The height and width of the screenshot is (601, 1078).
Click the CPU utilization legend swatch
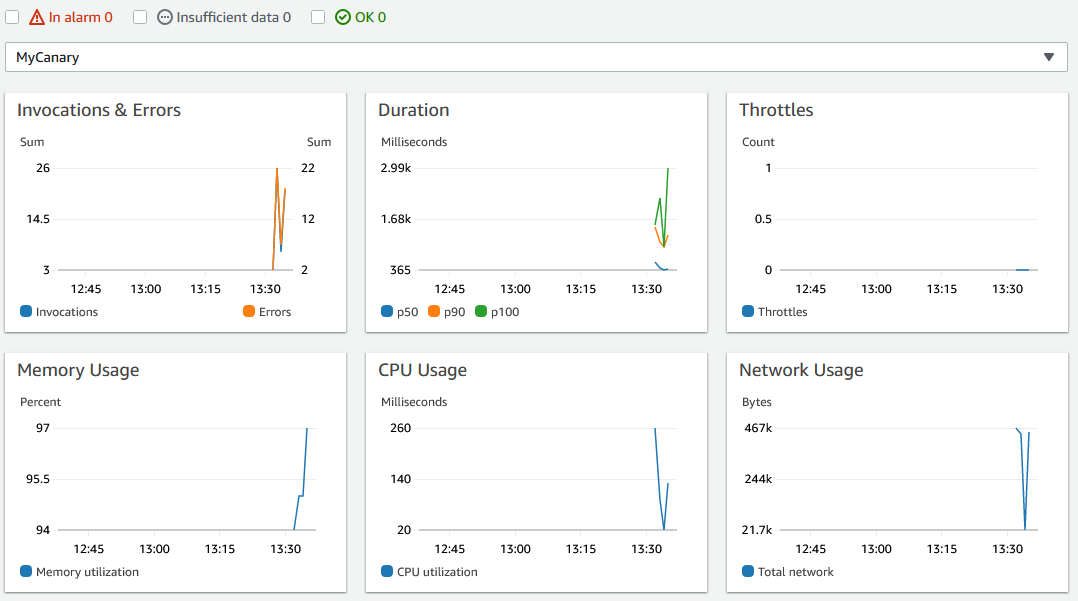pyautogui.click(x=386, y=571)
